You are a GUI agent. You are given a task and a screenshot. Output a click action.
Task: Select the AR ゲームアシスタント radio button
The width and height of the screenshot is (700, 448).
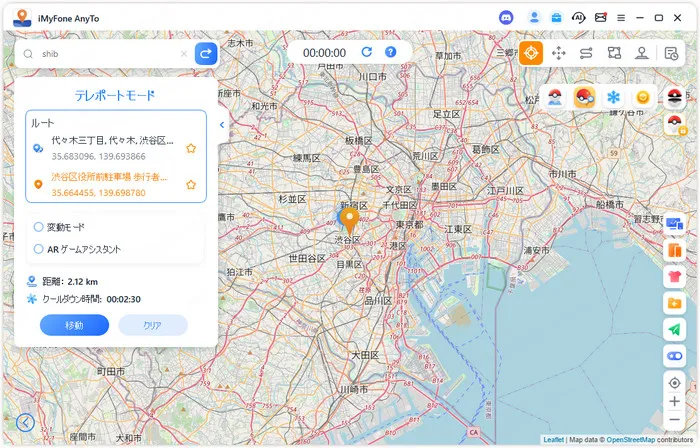click(39, 249)
